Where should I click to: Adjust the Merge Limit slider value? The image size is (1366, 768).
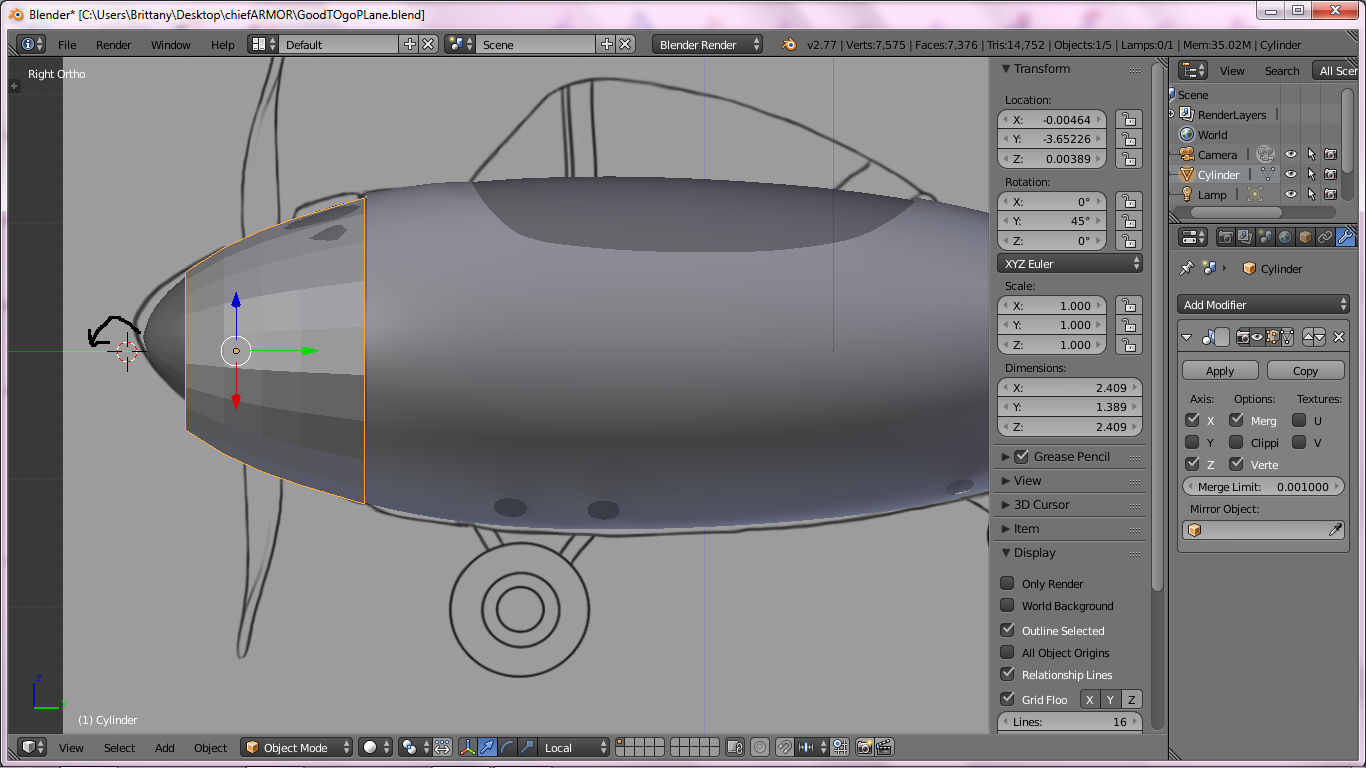[1262, 487]
